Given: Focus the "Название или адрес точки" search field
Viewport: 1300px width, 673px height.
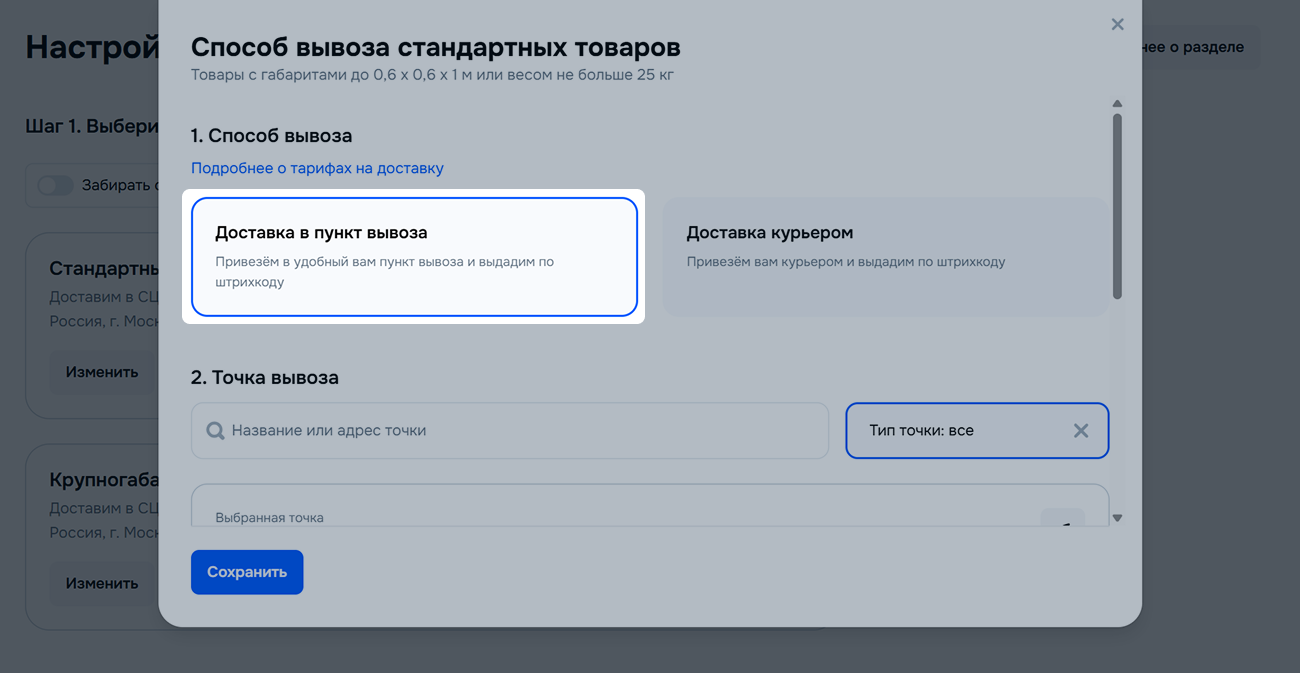Looking at the screenshot, I should pyautogui.click(x=520, y=431).
